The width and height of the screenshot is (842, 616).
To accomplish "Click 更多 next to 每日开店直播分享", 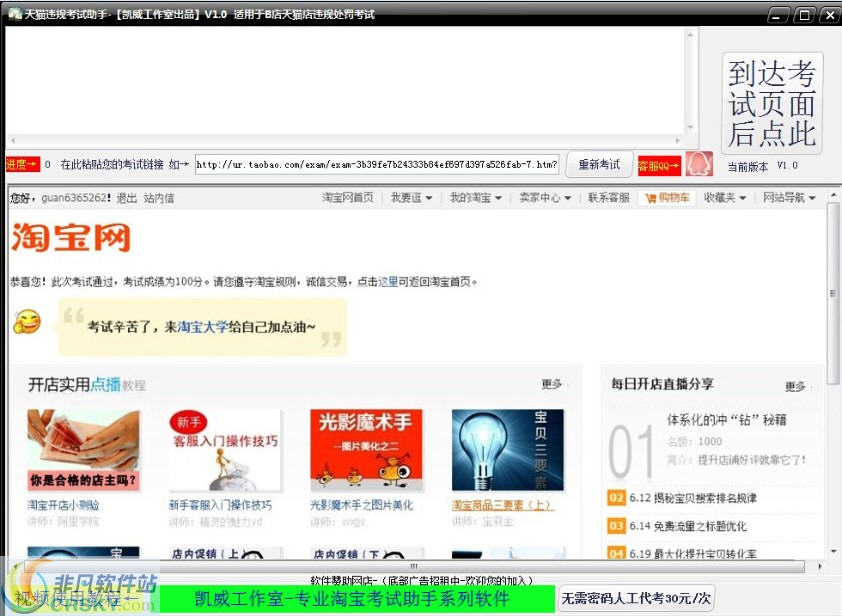I will pos(795,386).
